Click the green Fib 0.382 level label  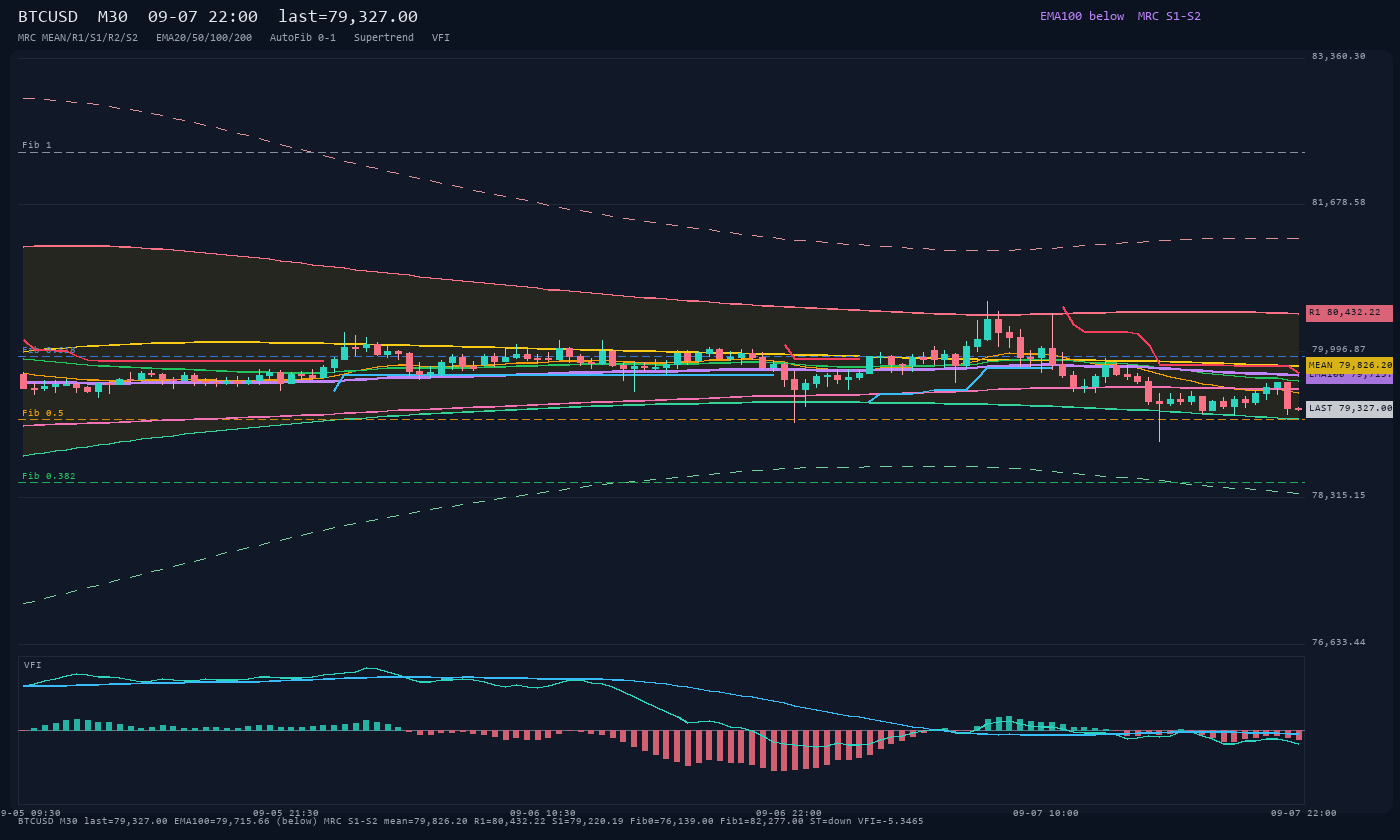coord(49,476)
